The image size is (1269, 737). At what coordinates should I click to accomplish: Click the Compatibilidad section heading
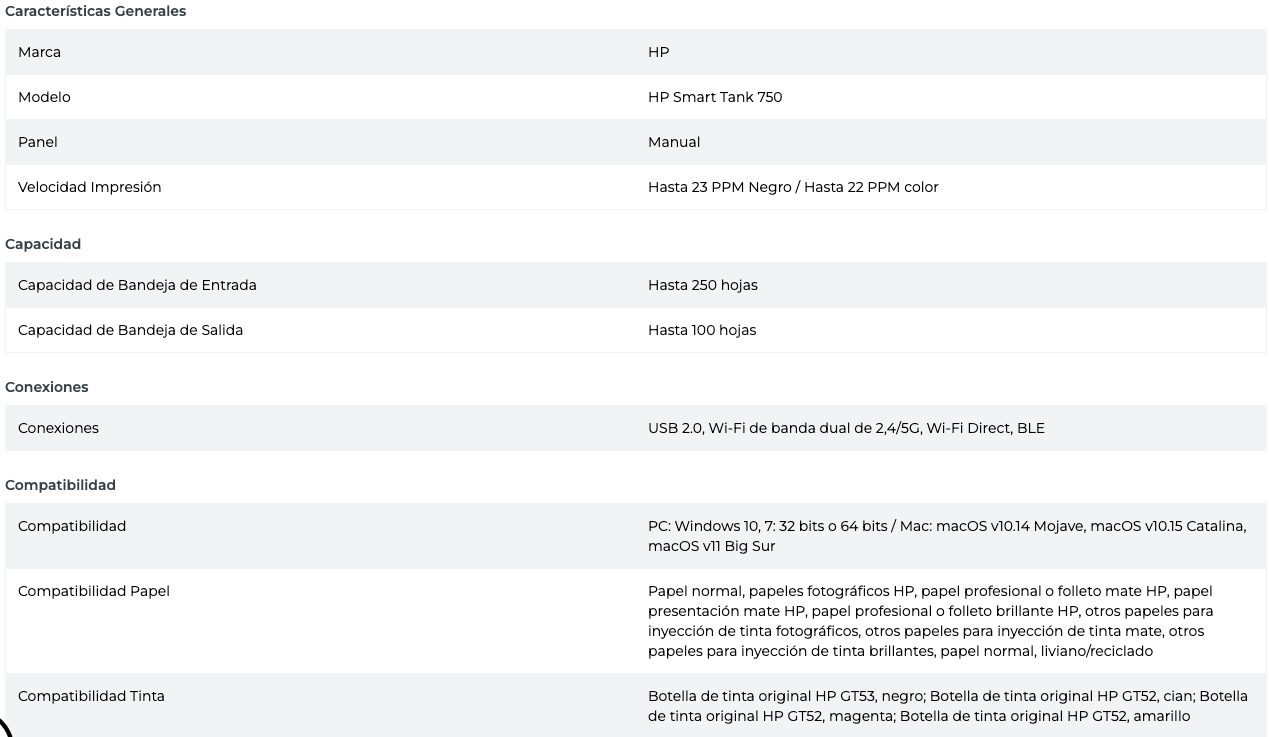point(60,485)
